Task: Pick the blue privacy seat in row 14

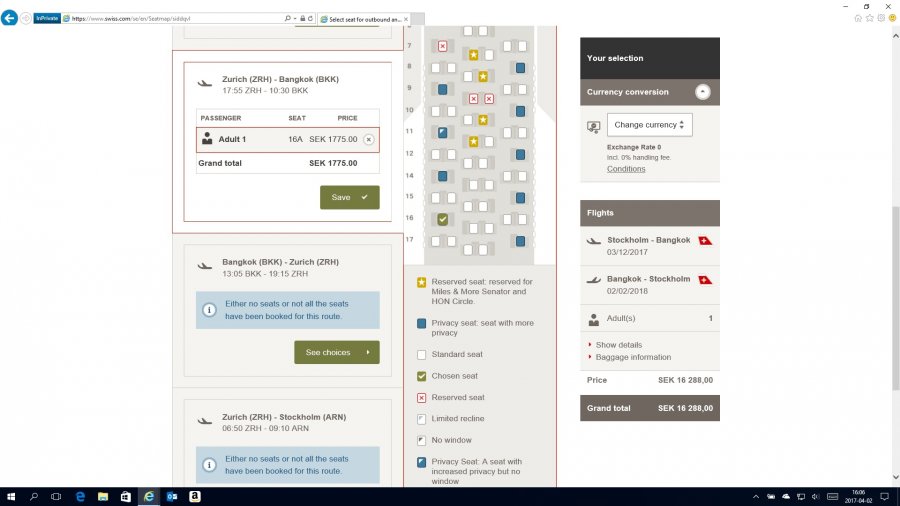Action: pos(442,176)
